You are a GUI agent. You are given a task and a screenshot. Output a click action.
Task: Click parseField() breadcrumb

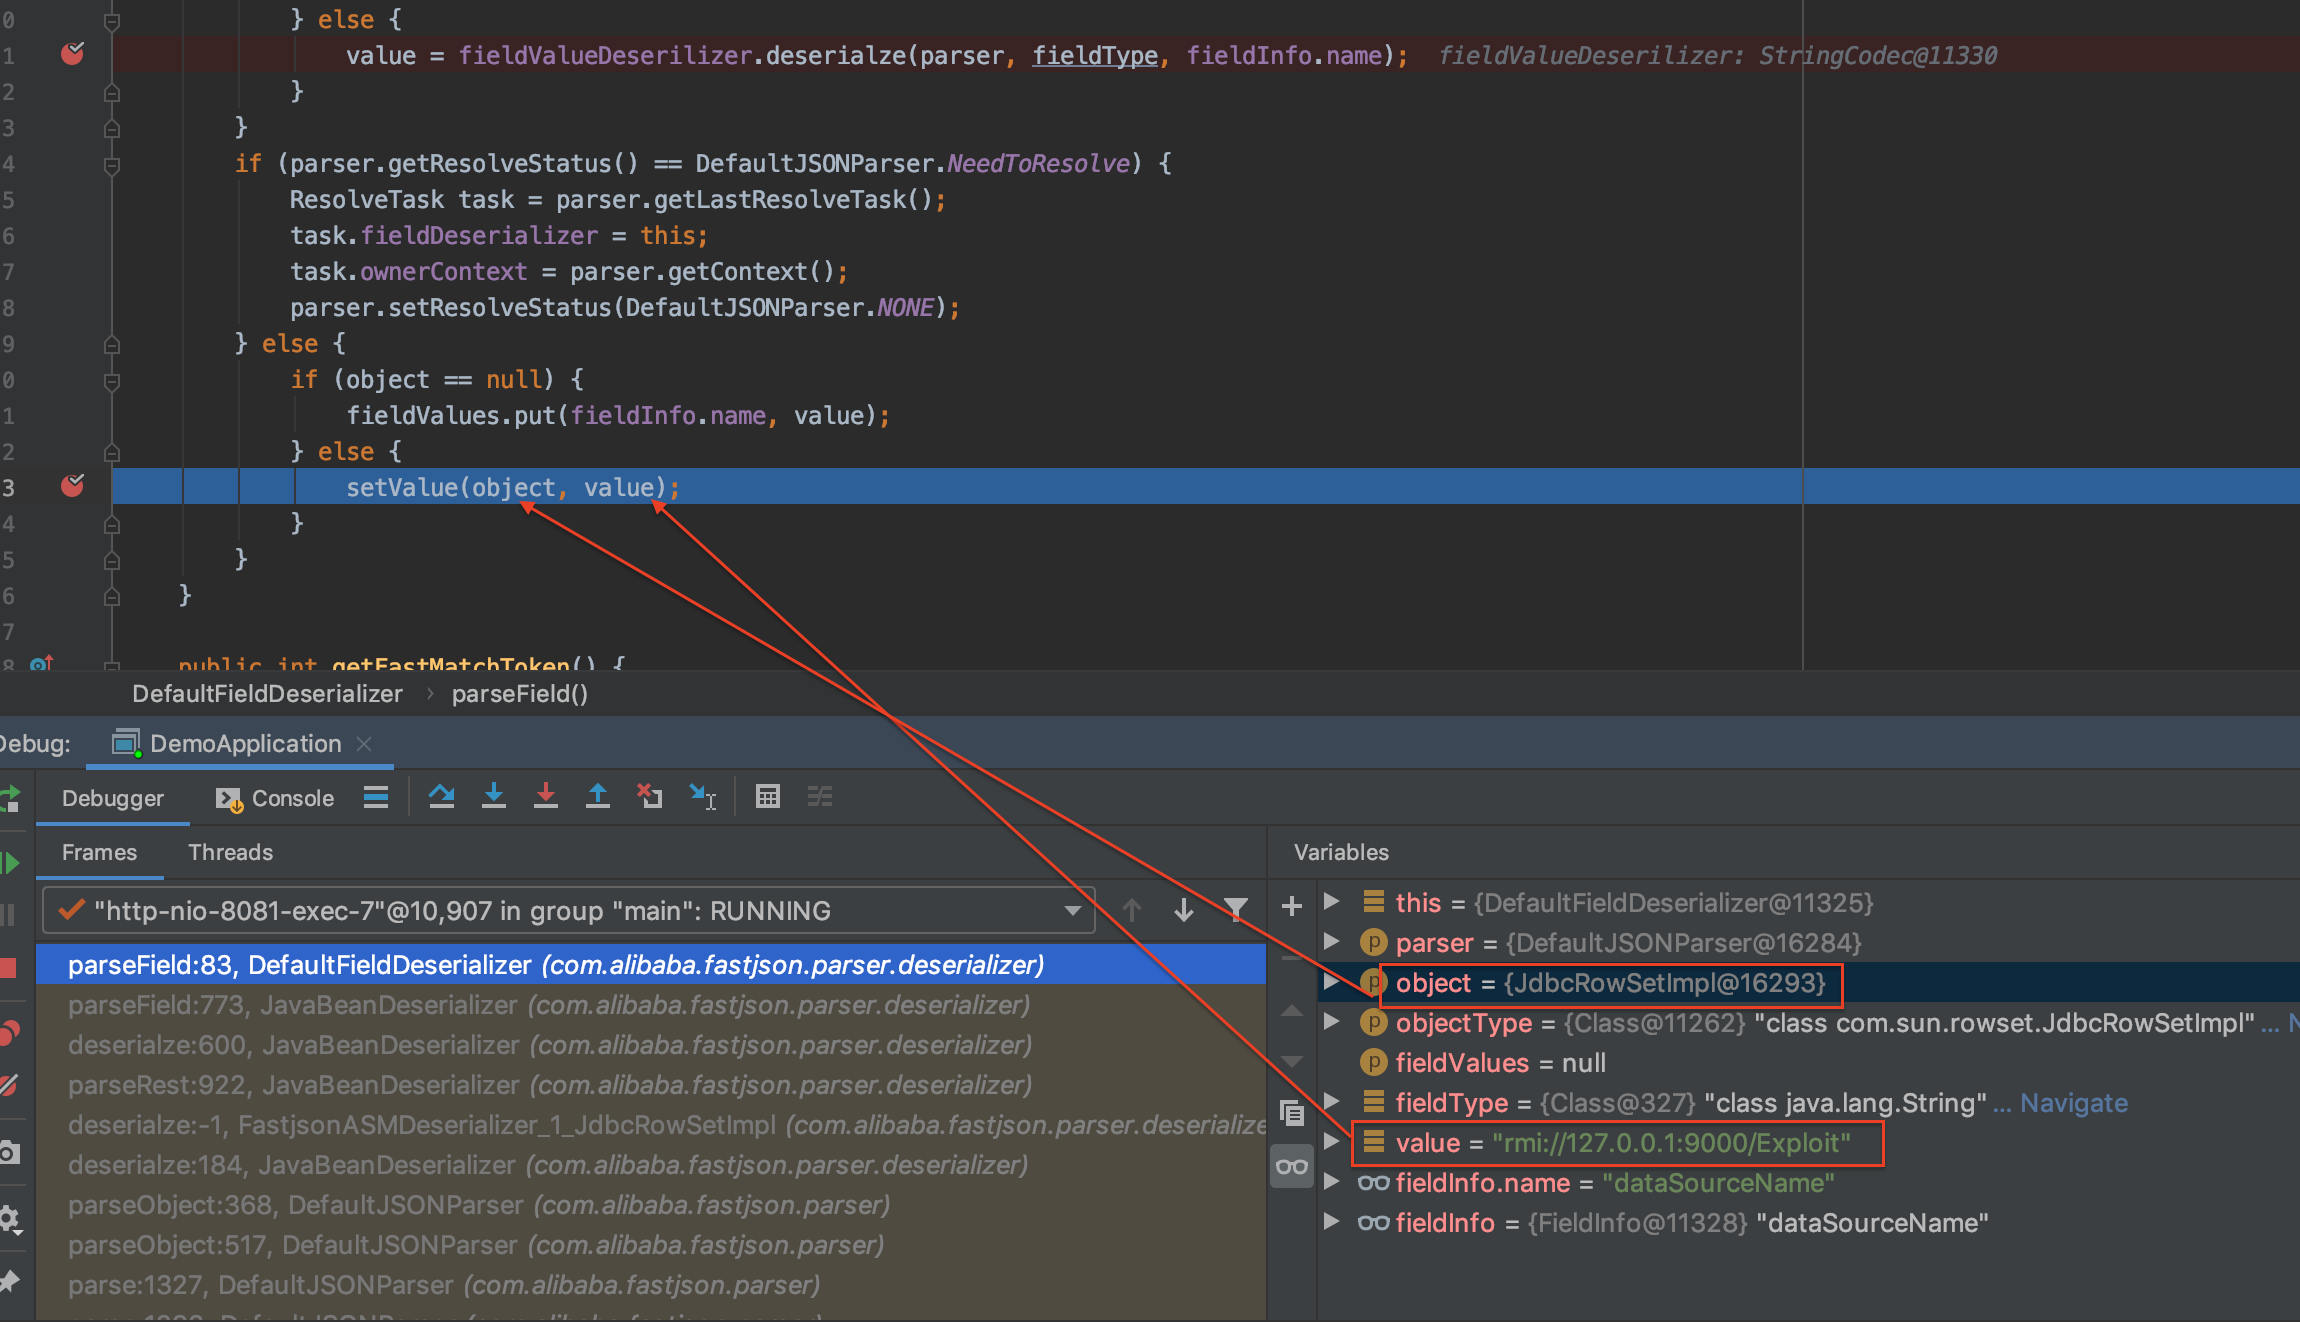point(519,694)
